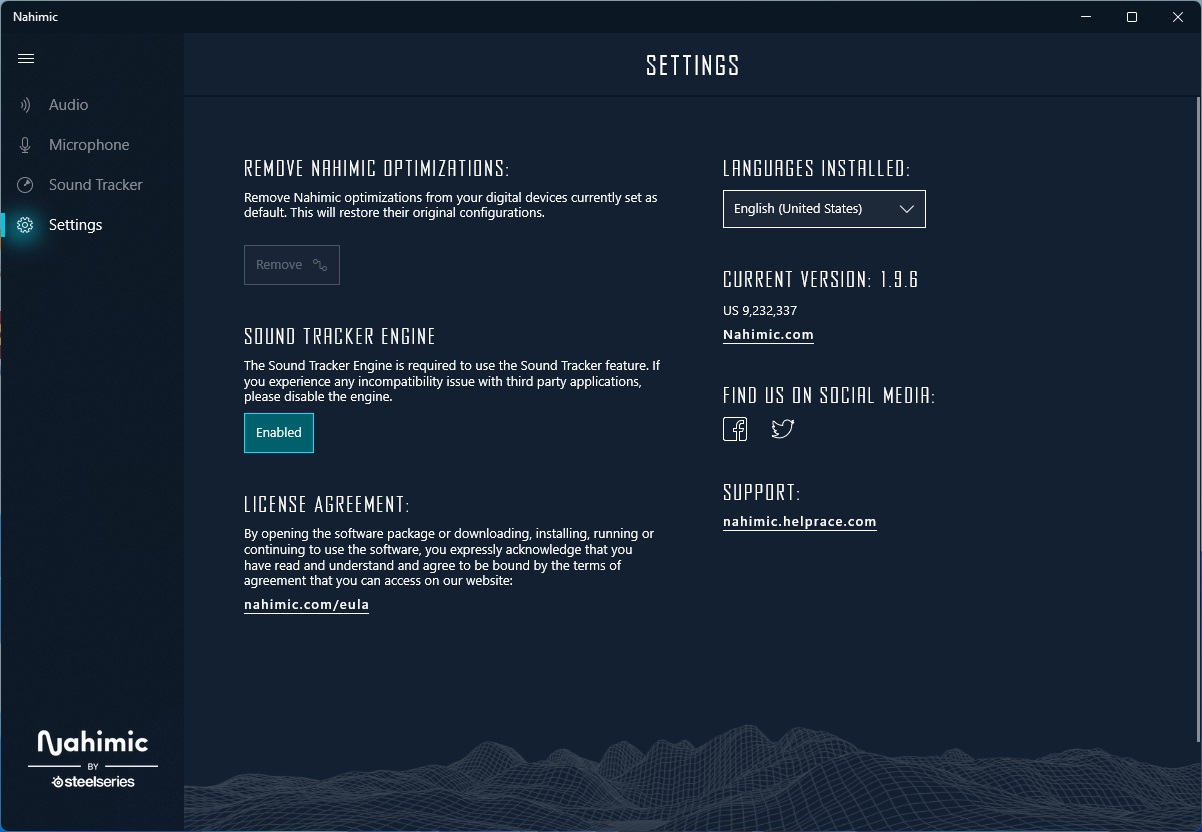1202x832 pixels.
Task: Open the Nahimic.com link
Action: click(768, 335)
